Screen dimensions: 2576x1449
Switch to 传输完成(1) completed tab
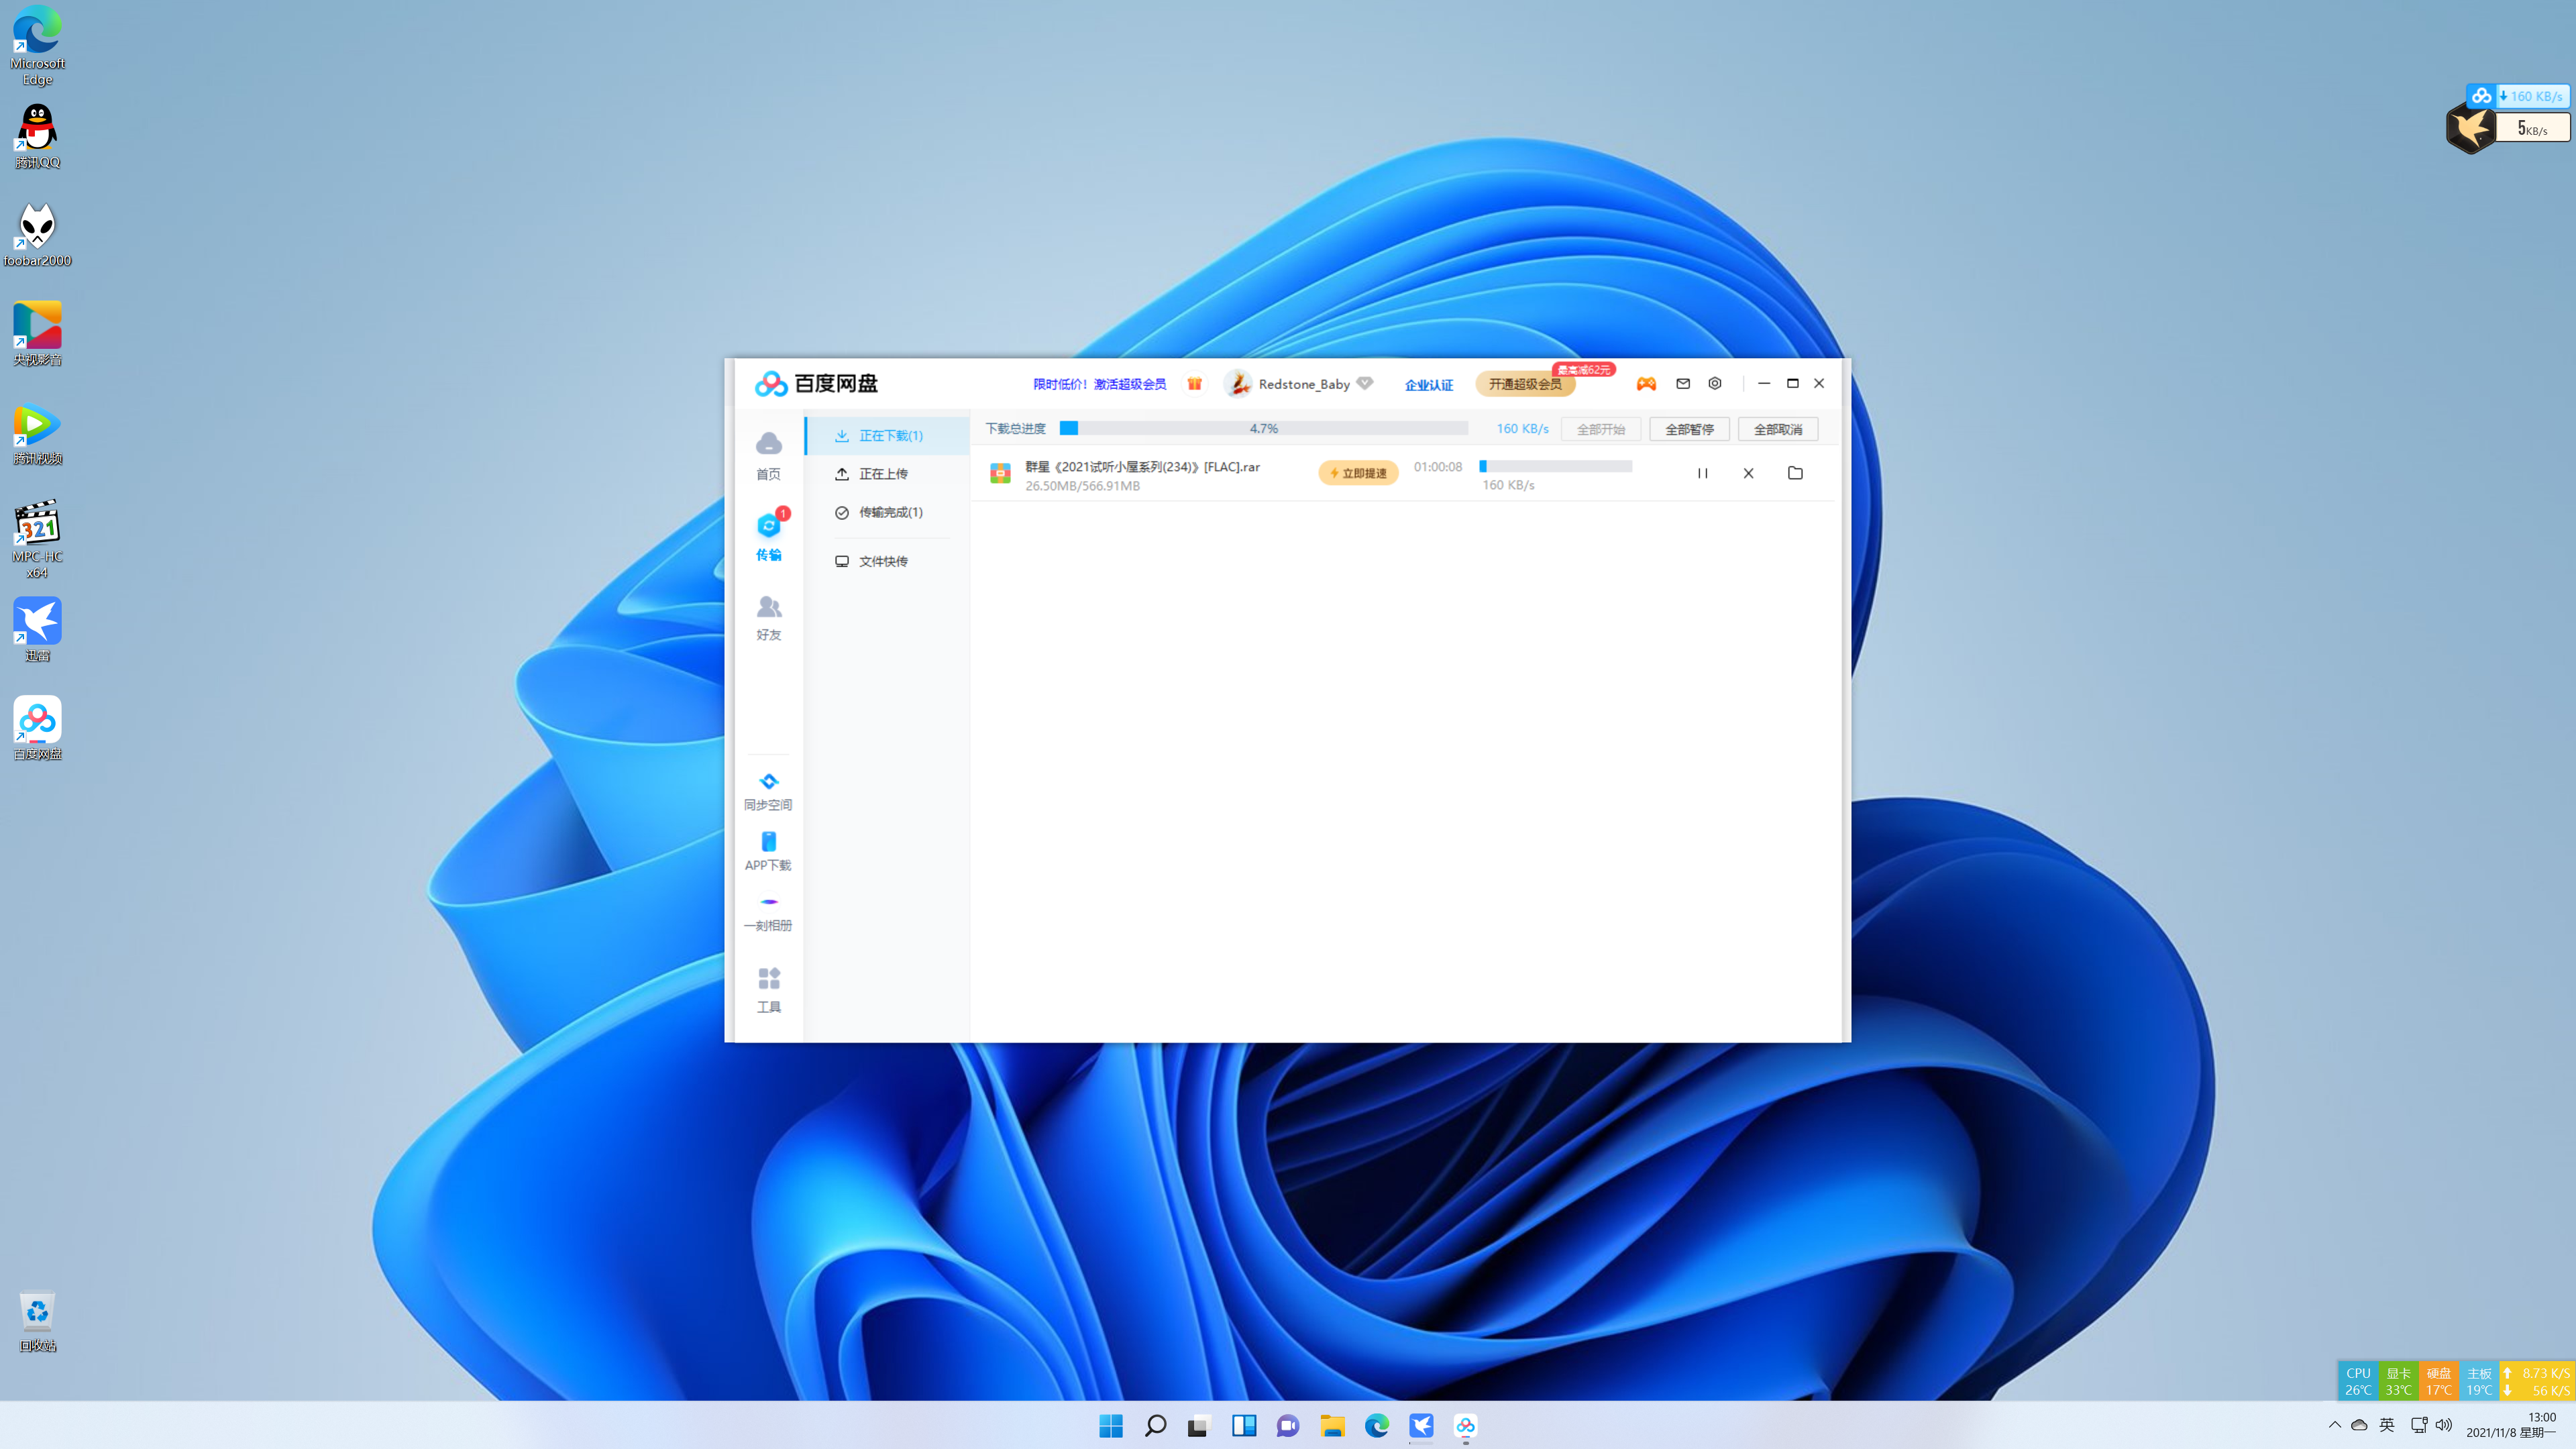click(x=890, y=512)
